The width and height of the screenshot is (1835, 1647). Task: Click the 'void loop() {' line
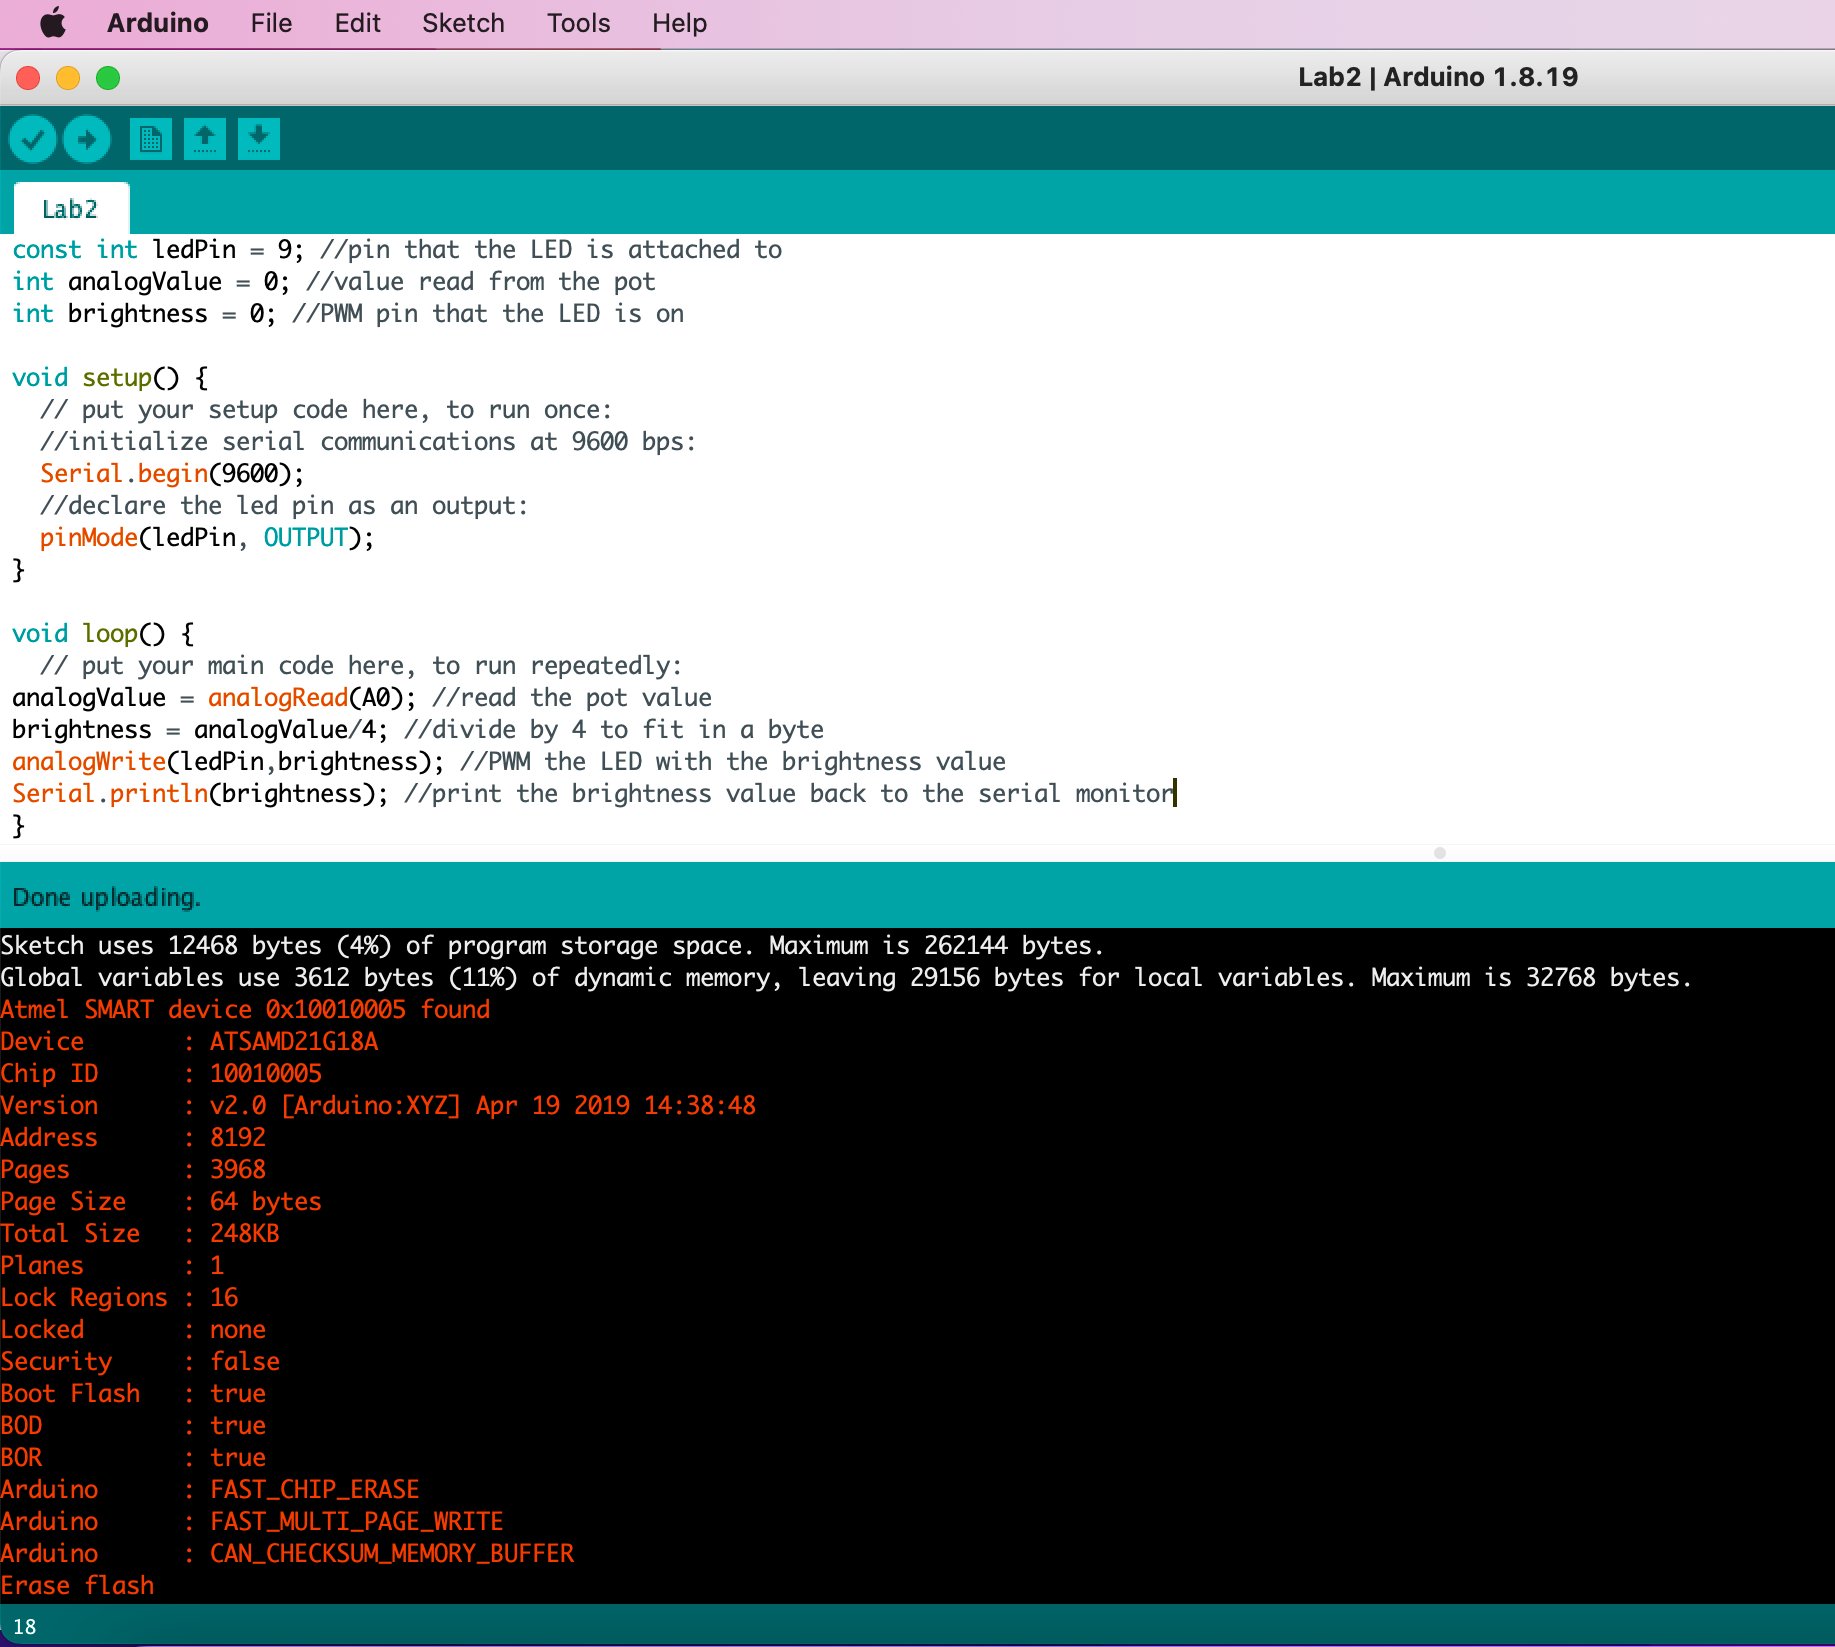click(103, 633)
